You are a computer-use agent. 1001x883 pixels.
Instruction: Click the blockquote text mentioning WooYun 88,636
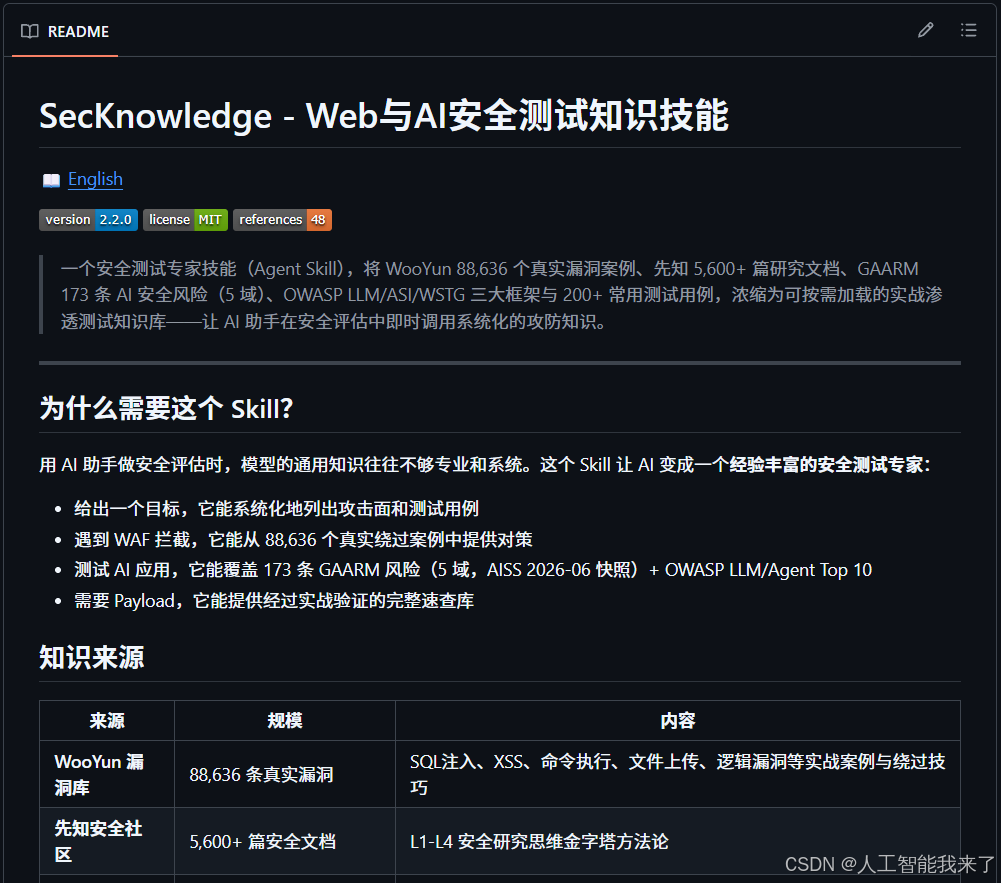(502, 294)
